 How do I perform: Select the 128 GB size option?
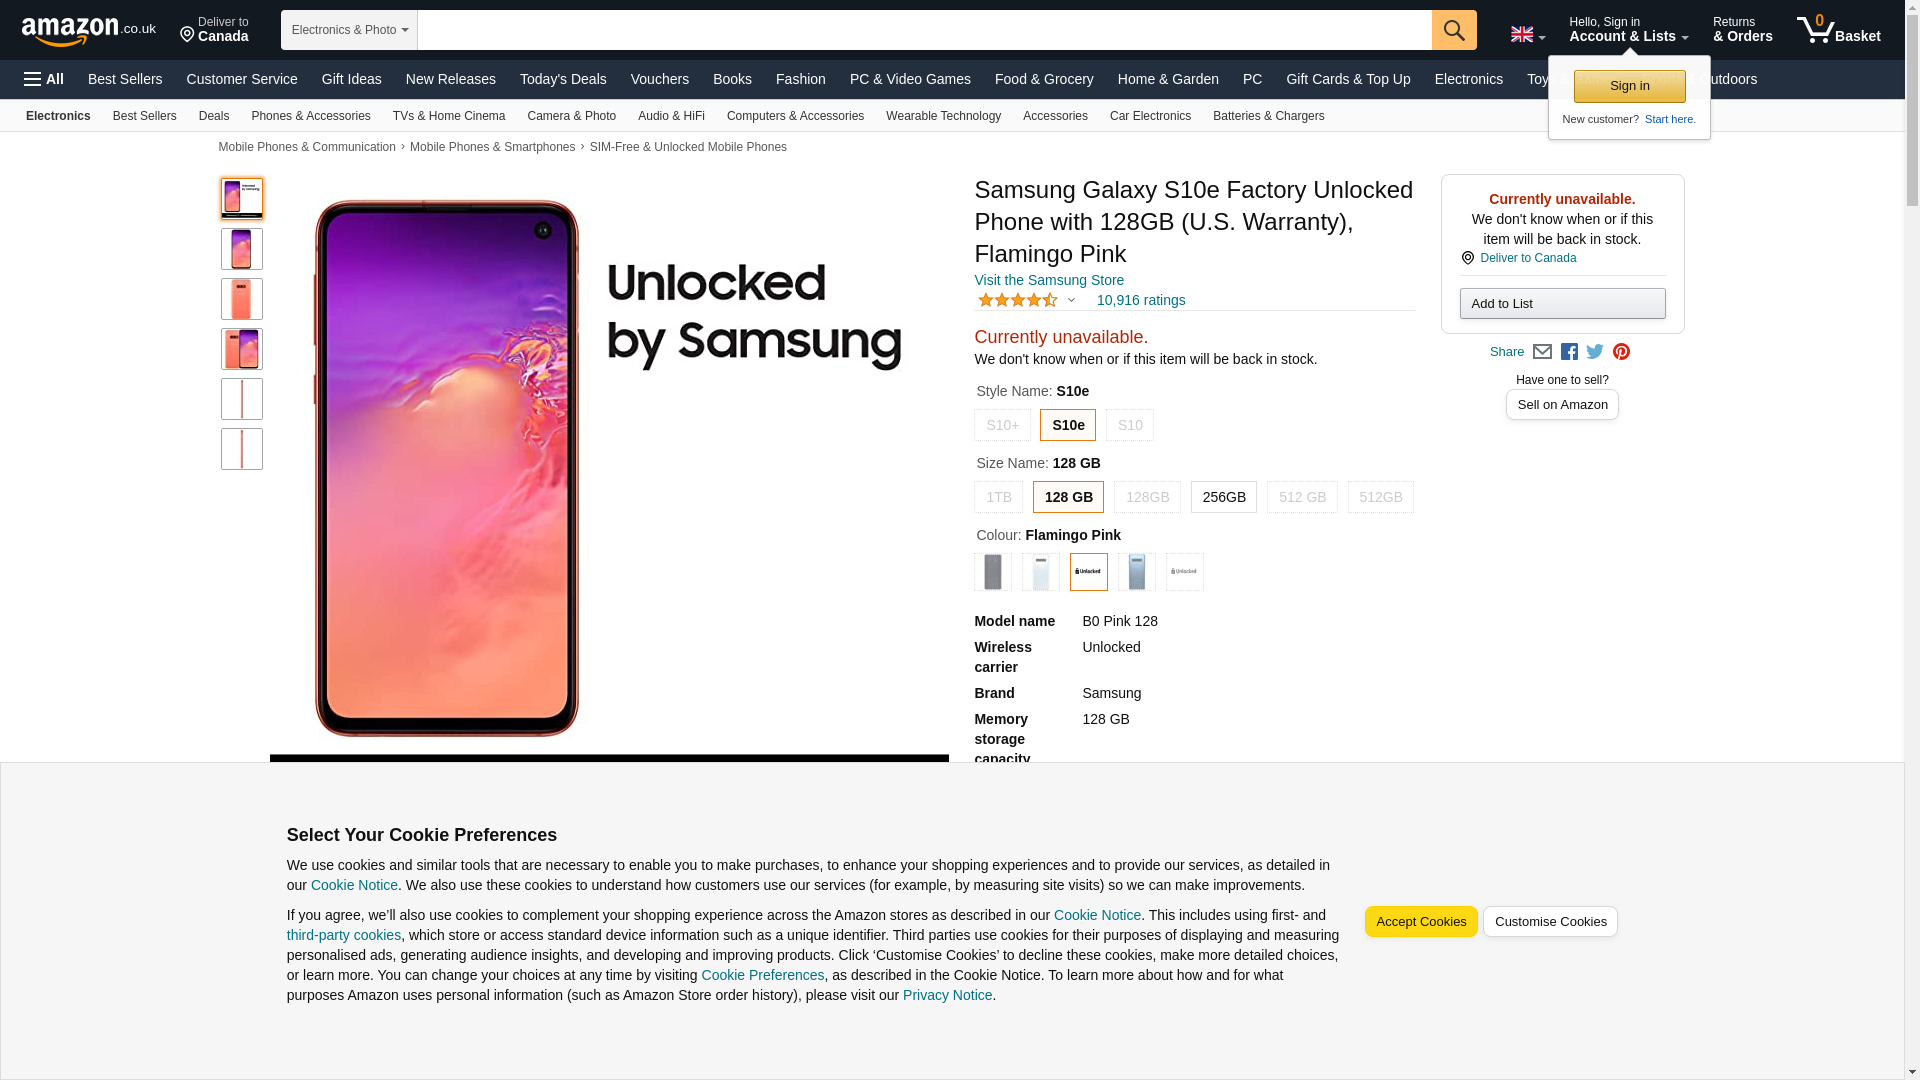(x=1068, y=497)
